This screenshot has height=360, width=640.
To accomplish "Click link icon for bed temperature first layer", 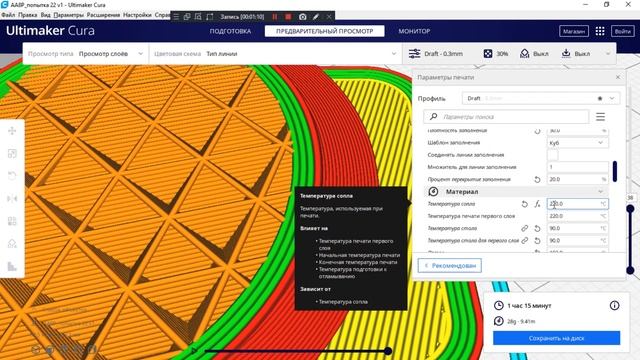I will pyautogui.click(x=524, y=240).
